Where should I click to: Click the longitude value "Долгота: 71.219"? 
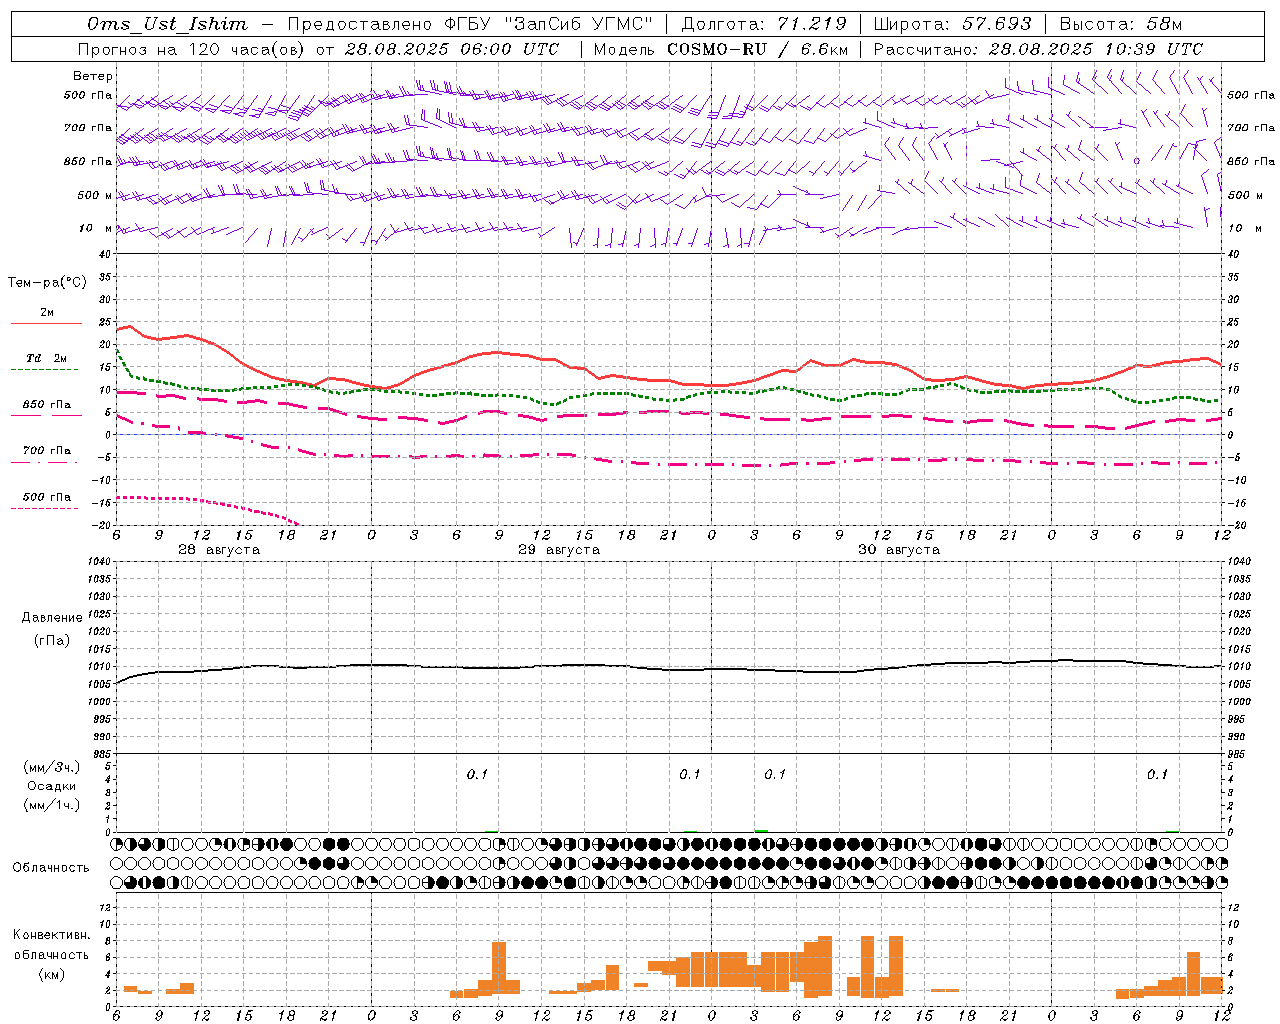click(764, 24)
